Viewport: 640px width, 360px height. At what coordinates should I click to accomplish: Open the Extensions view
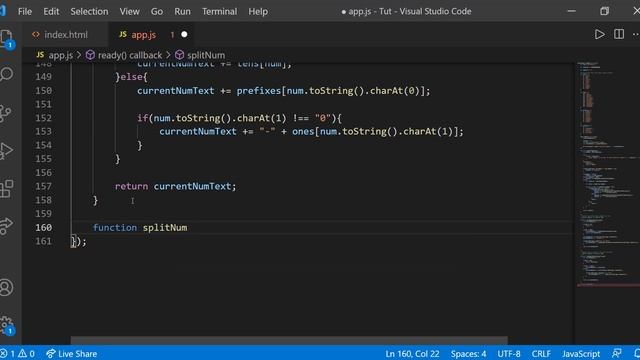(x=7, y=189)
